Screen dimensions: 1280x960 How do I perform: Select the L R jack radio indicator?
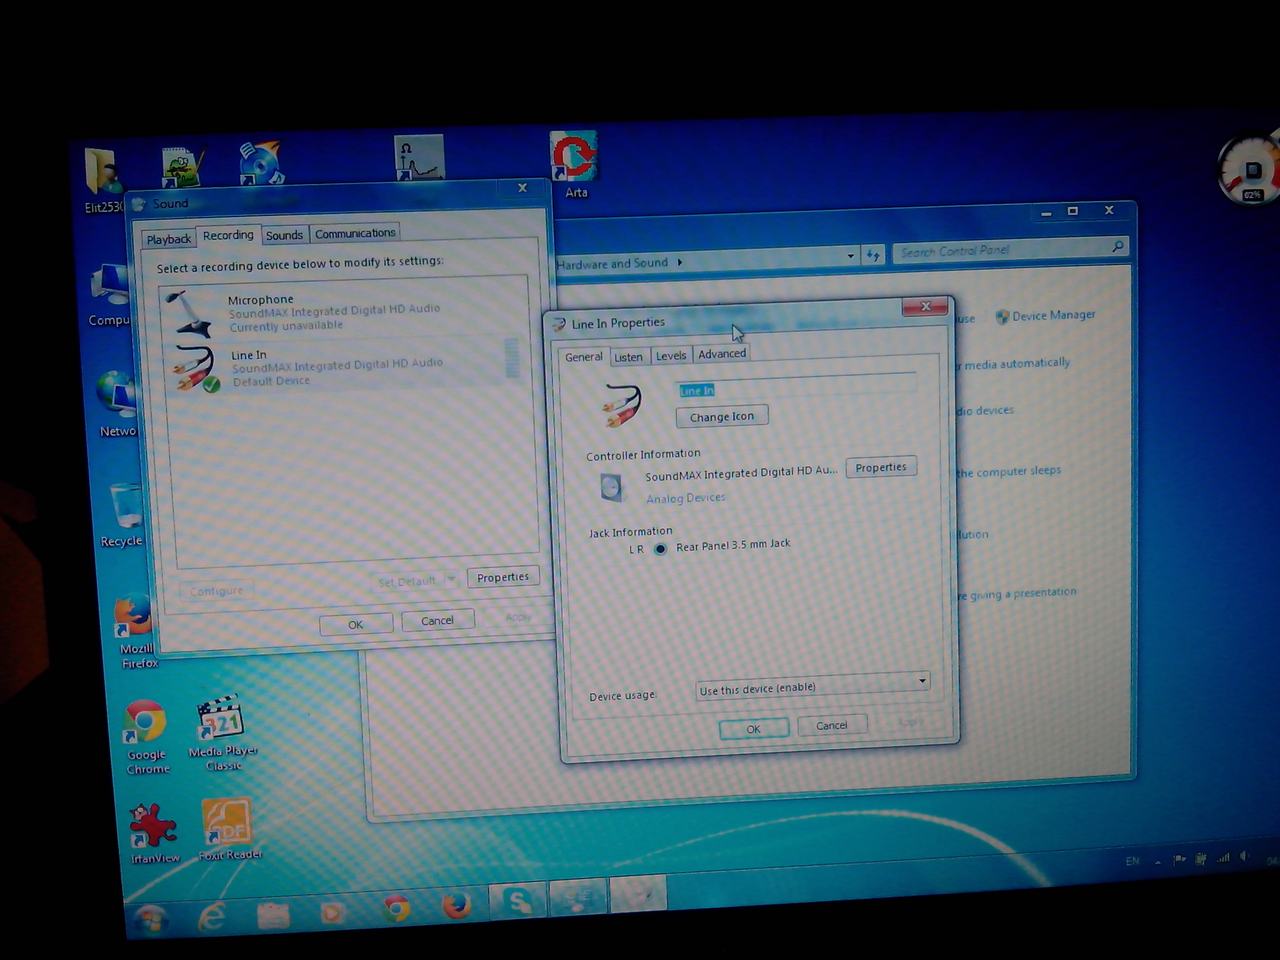point(660,549)
